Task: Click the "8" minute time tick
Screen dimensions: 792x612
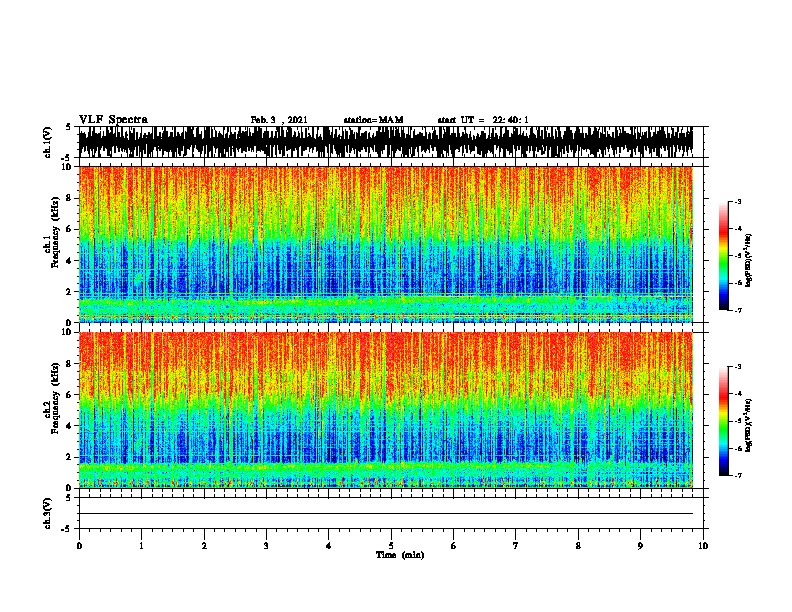Action: (578, 546)
